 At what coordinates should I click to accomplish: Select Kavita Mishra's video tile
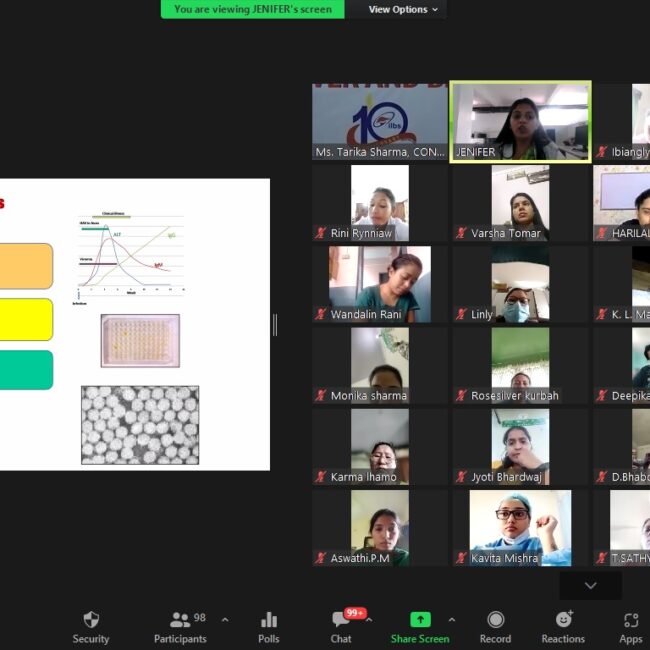(520, 527)
